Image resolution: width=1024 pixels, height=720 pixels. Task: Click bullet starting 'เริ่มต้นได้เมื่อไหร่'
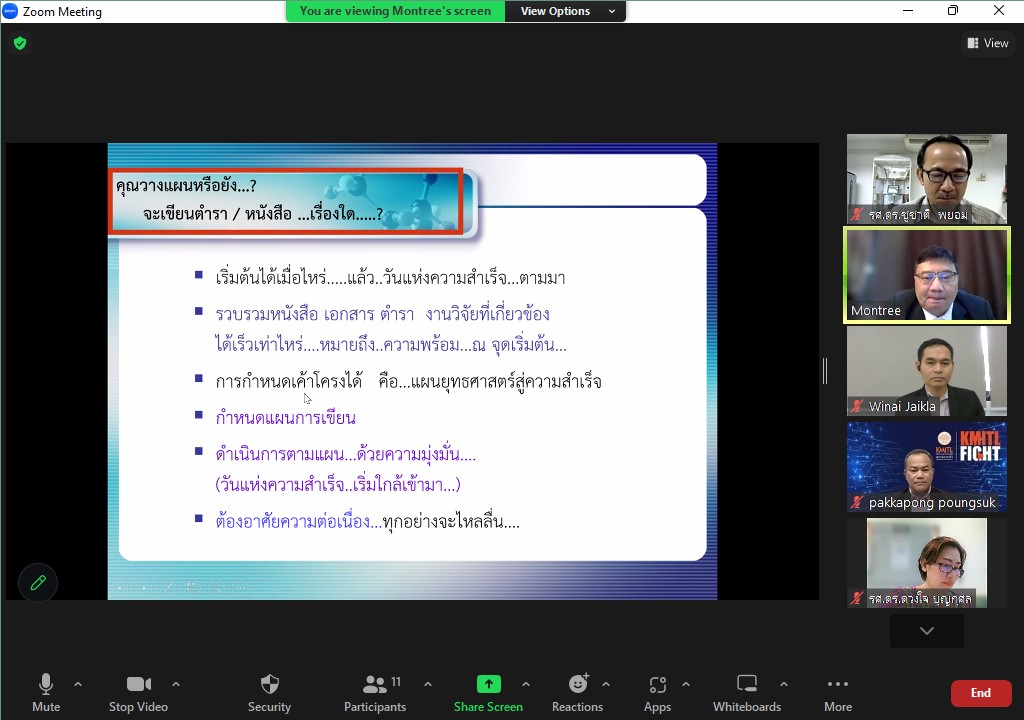[391, 278]
